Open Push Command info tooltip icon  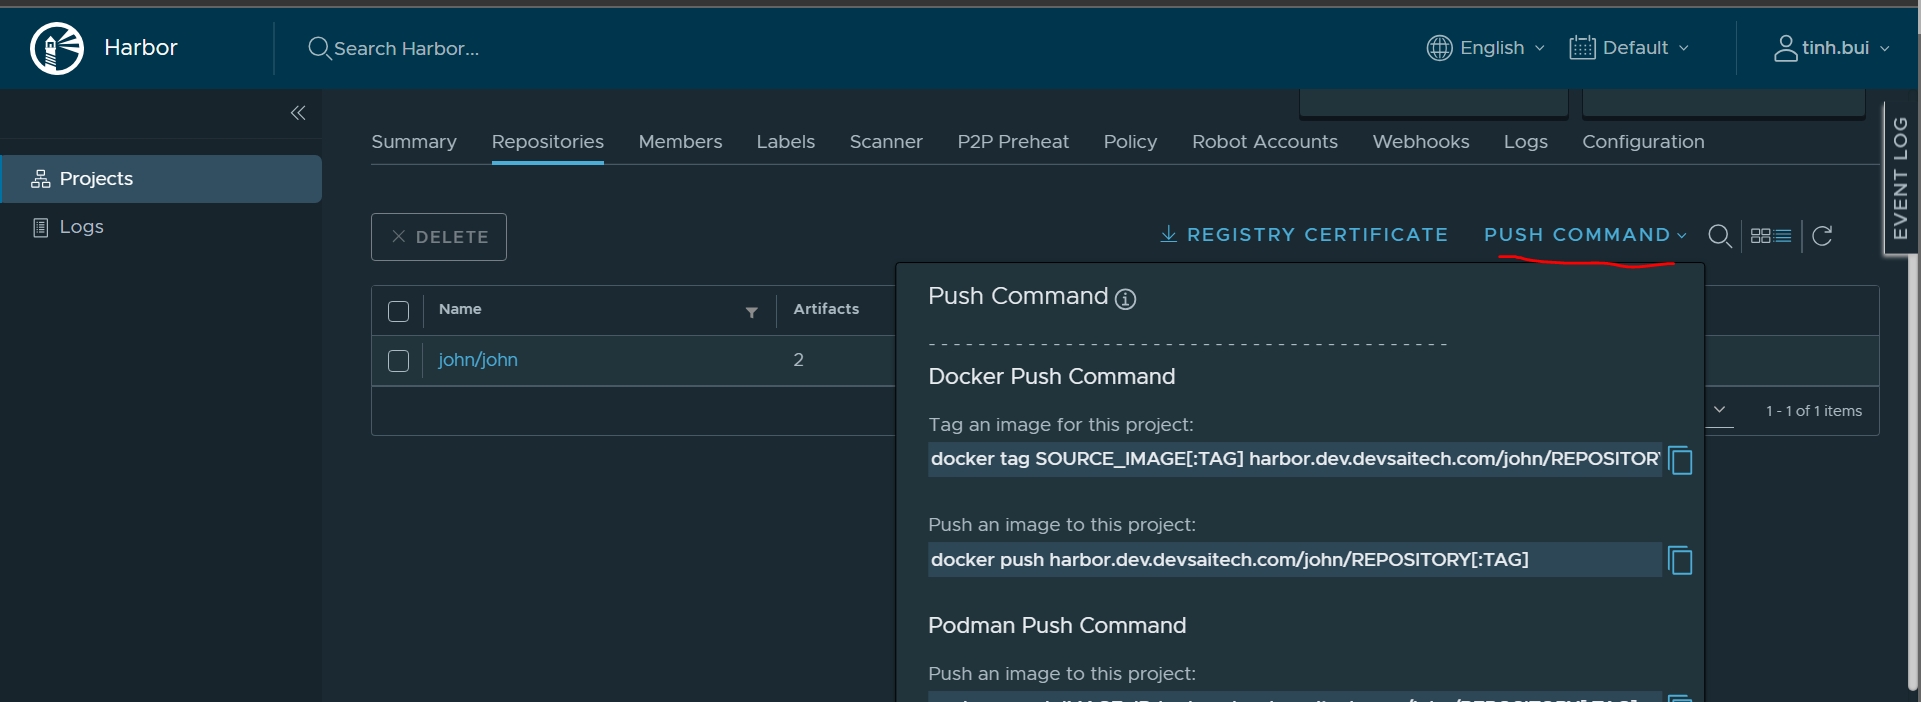click(1125, 299)
